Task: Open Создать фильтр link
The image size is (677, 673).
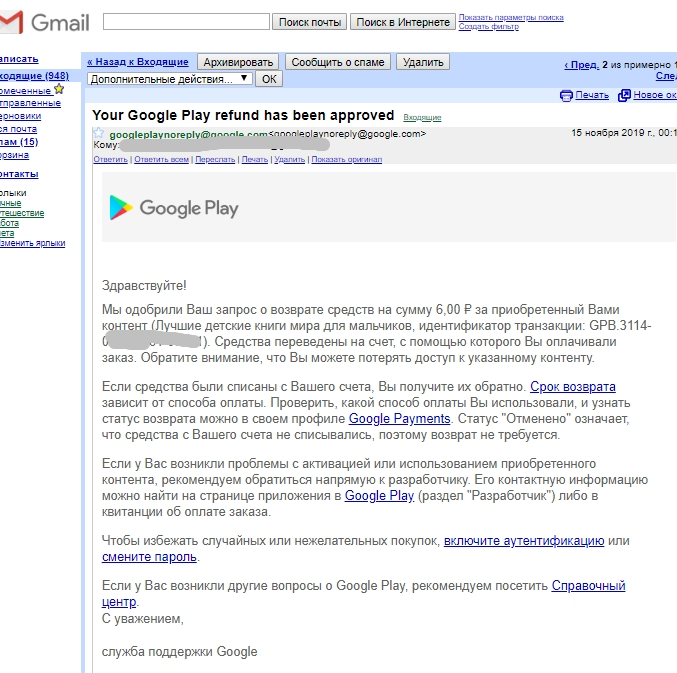Action: [x=488, y=26]
